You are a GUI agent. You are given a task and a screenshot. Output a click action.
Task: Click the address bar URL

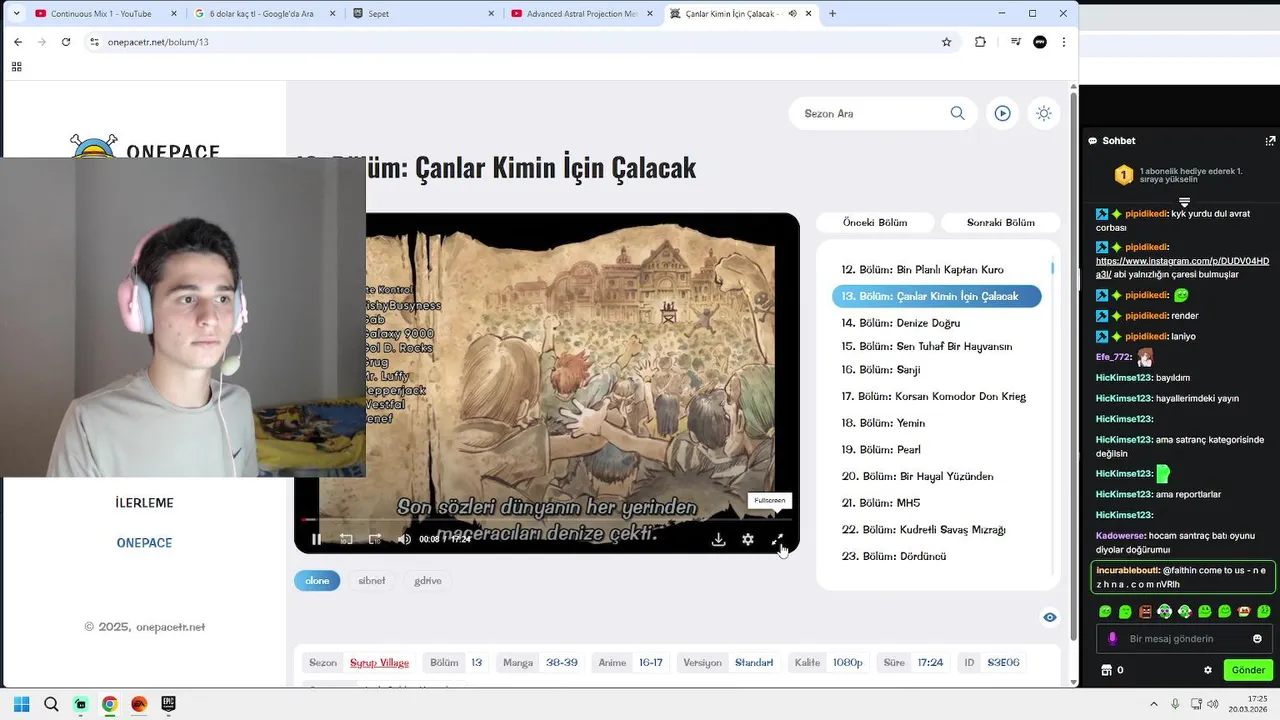tap(158, 42)
